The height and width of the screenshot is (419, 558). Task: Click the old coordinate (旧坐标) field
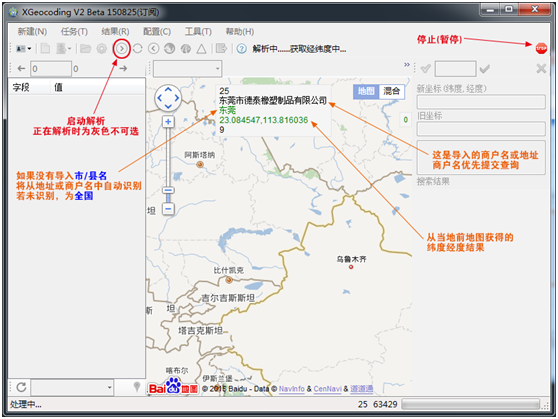[x=481, y=129]
